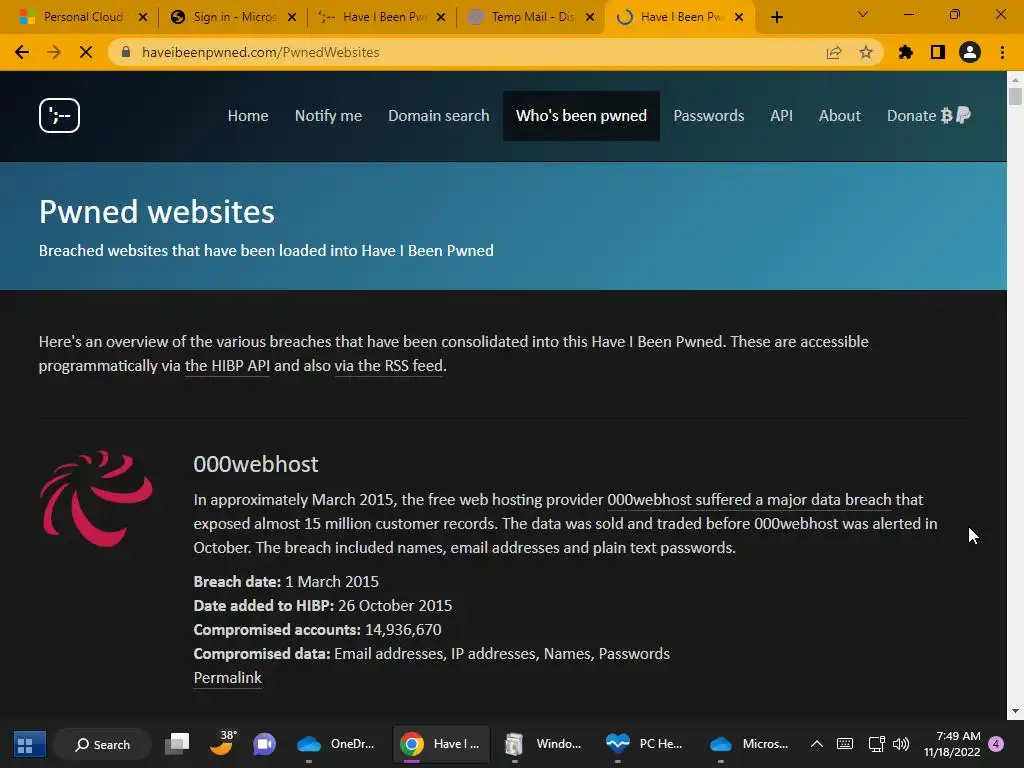Click the breach date '1 March 2015'
This screenshot has width=1024, height=768.
332,581
